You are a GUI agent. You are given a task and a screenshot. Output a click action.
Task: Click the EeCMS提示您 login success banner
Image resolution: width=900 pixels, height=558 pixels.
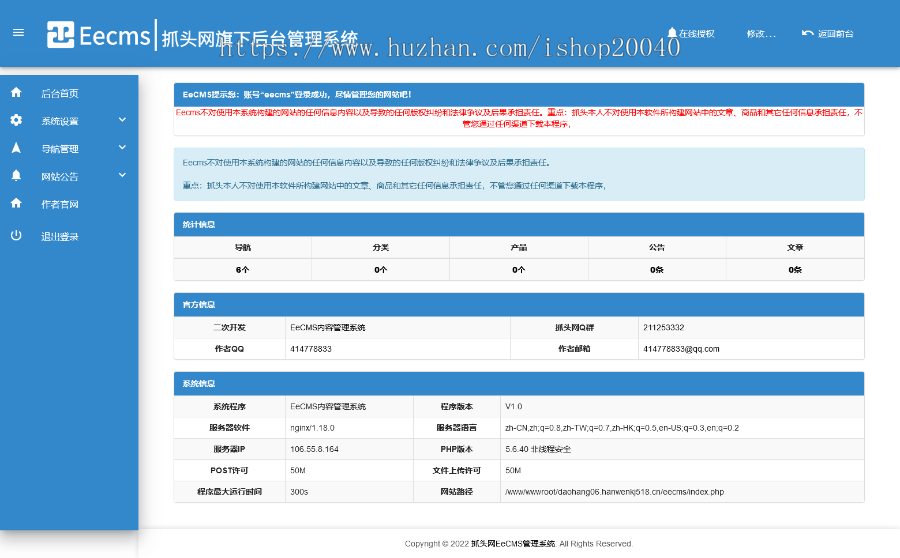(x=519, y=95)
